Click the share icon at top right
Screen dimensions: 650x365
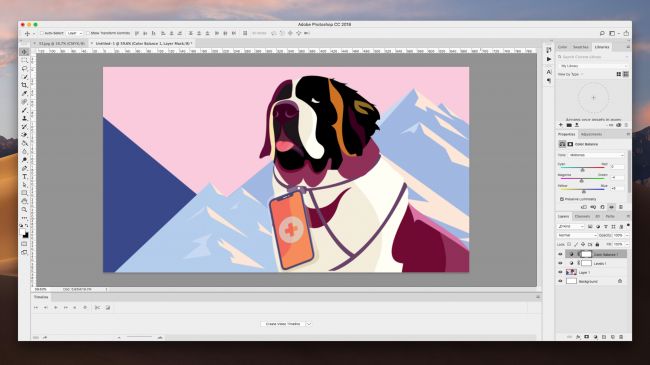click(x=626, y=33)
